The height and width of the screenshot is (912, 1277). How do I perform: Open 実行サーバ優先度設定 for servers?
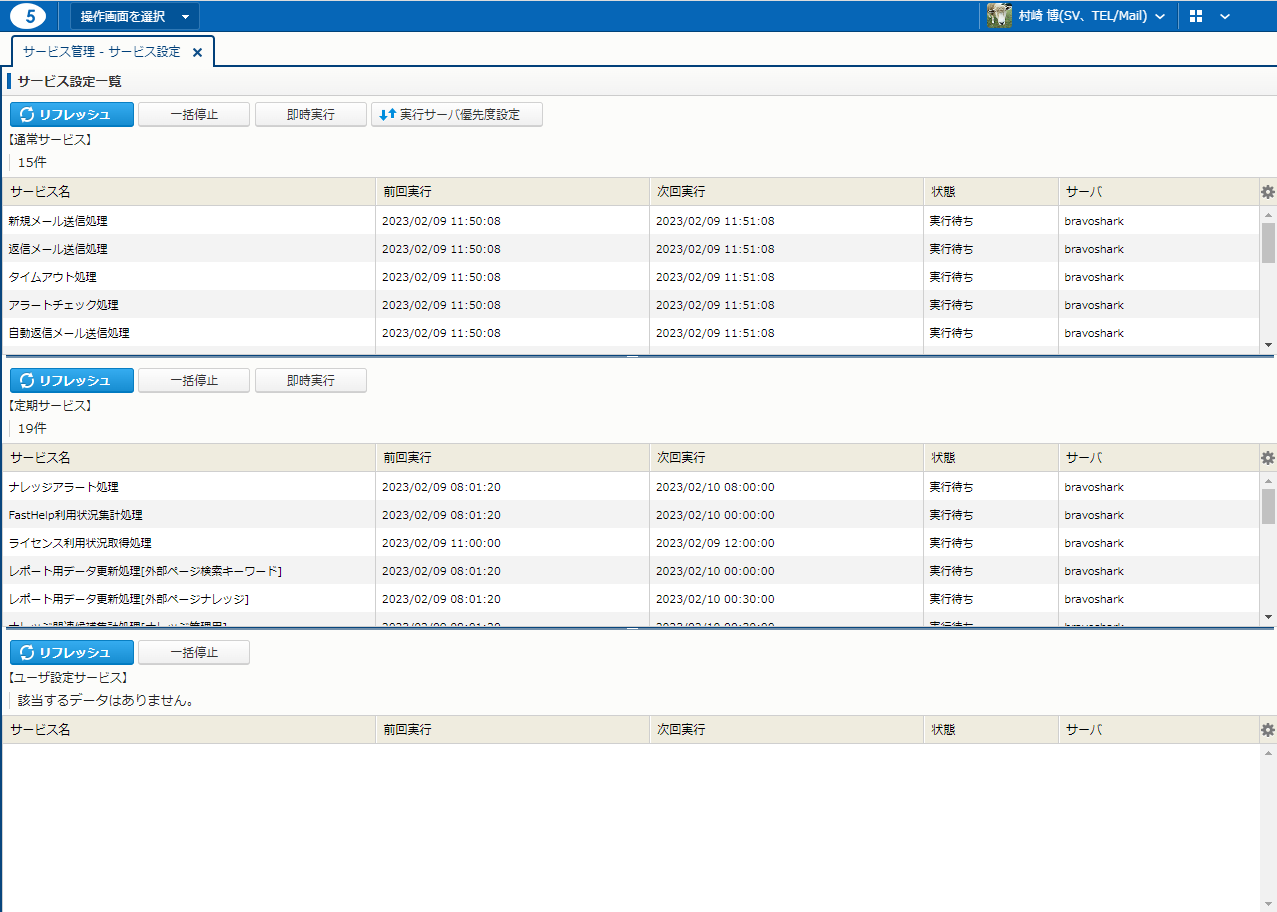point(457,115)
